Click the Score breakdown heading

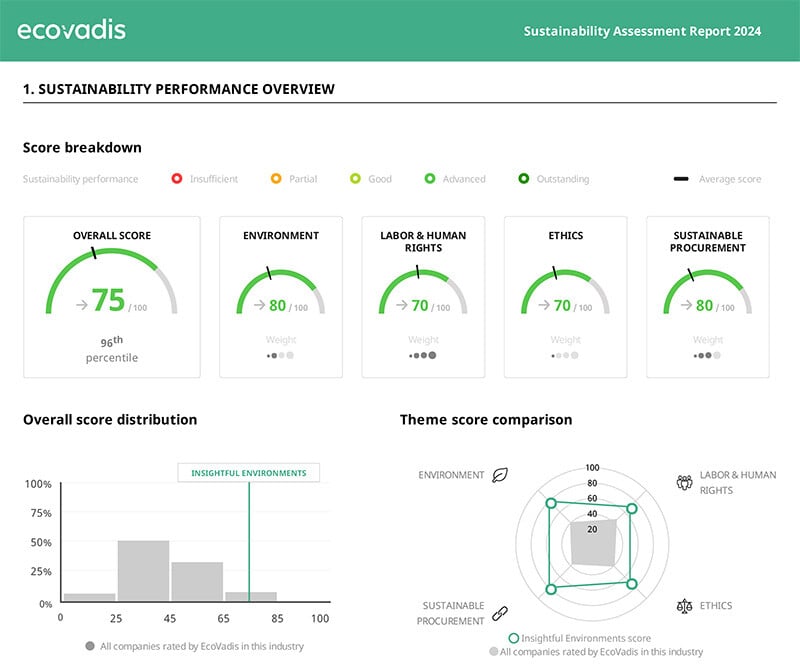pos(82,147)
